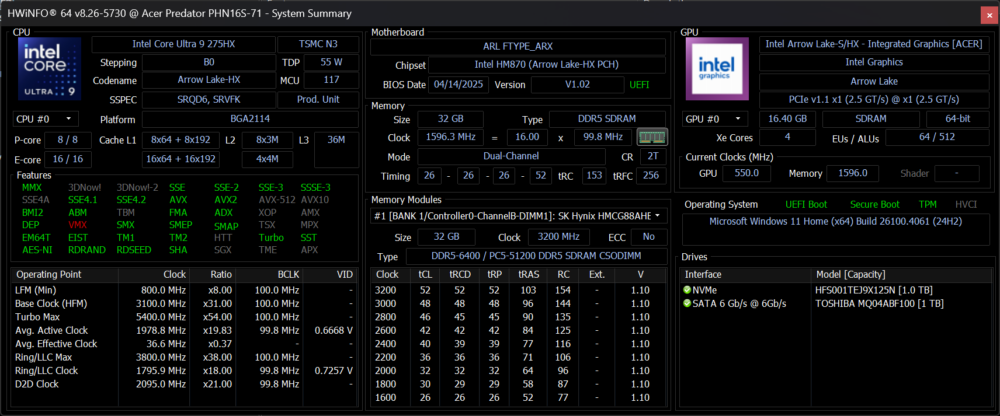Click the motherboard name ARL FTYPE_ARX
Screen dimensions: 1000x416
click(518, 47)
